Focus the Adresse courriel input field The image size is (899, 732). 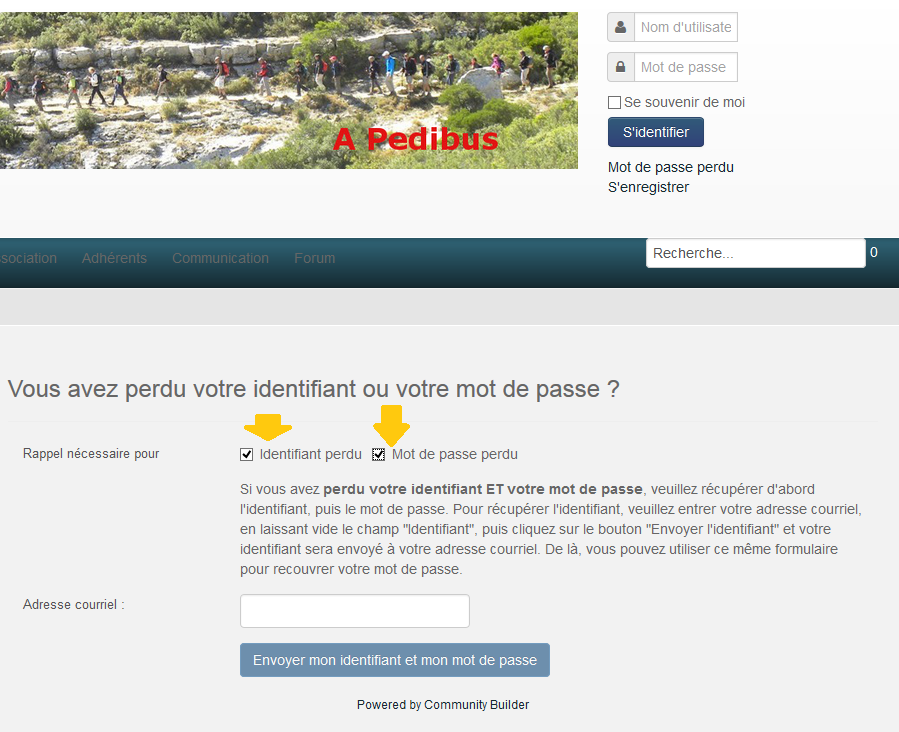[355, 611]
